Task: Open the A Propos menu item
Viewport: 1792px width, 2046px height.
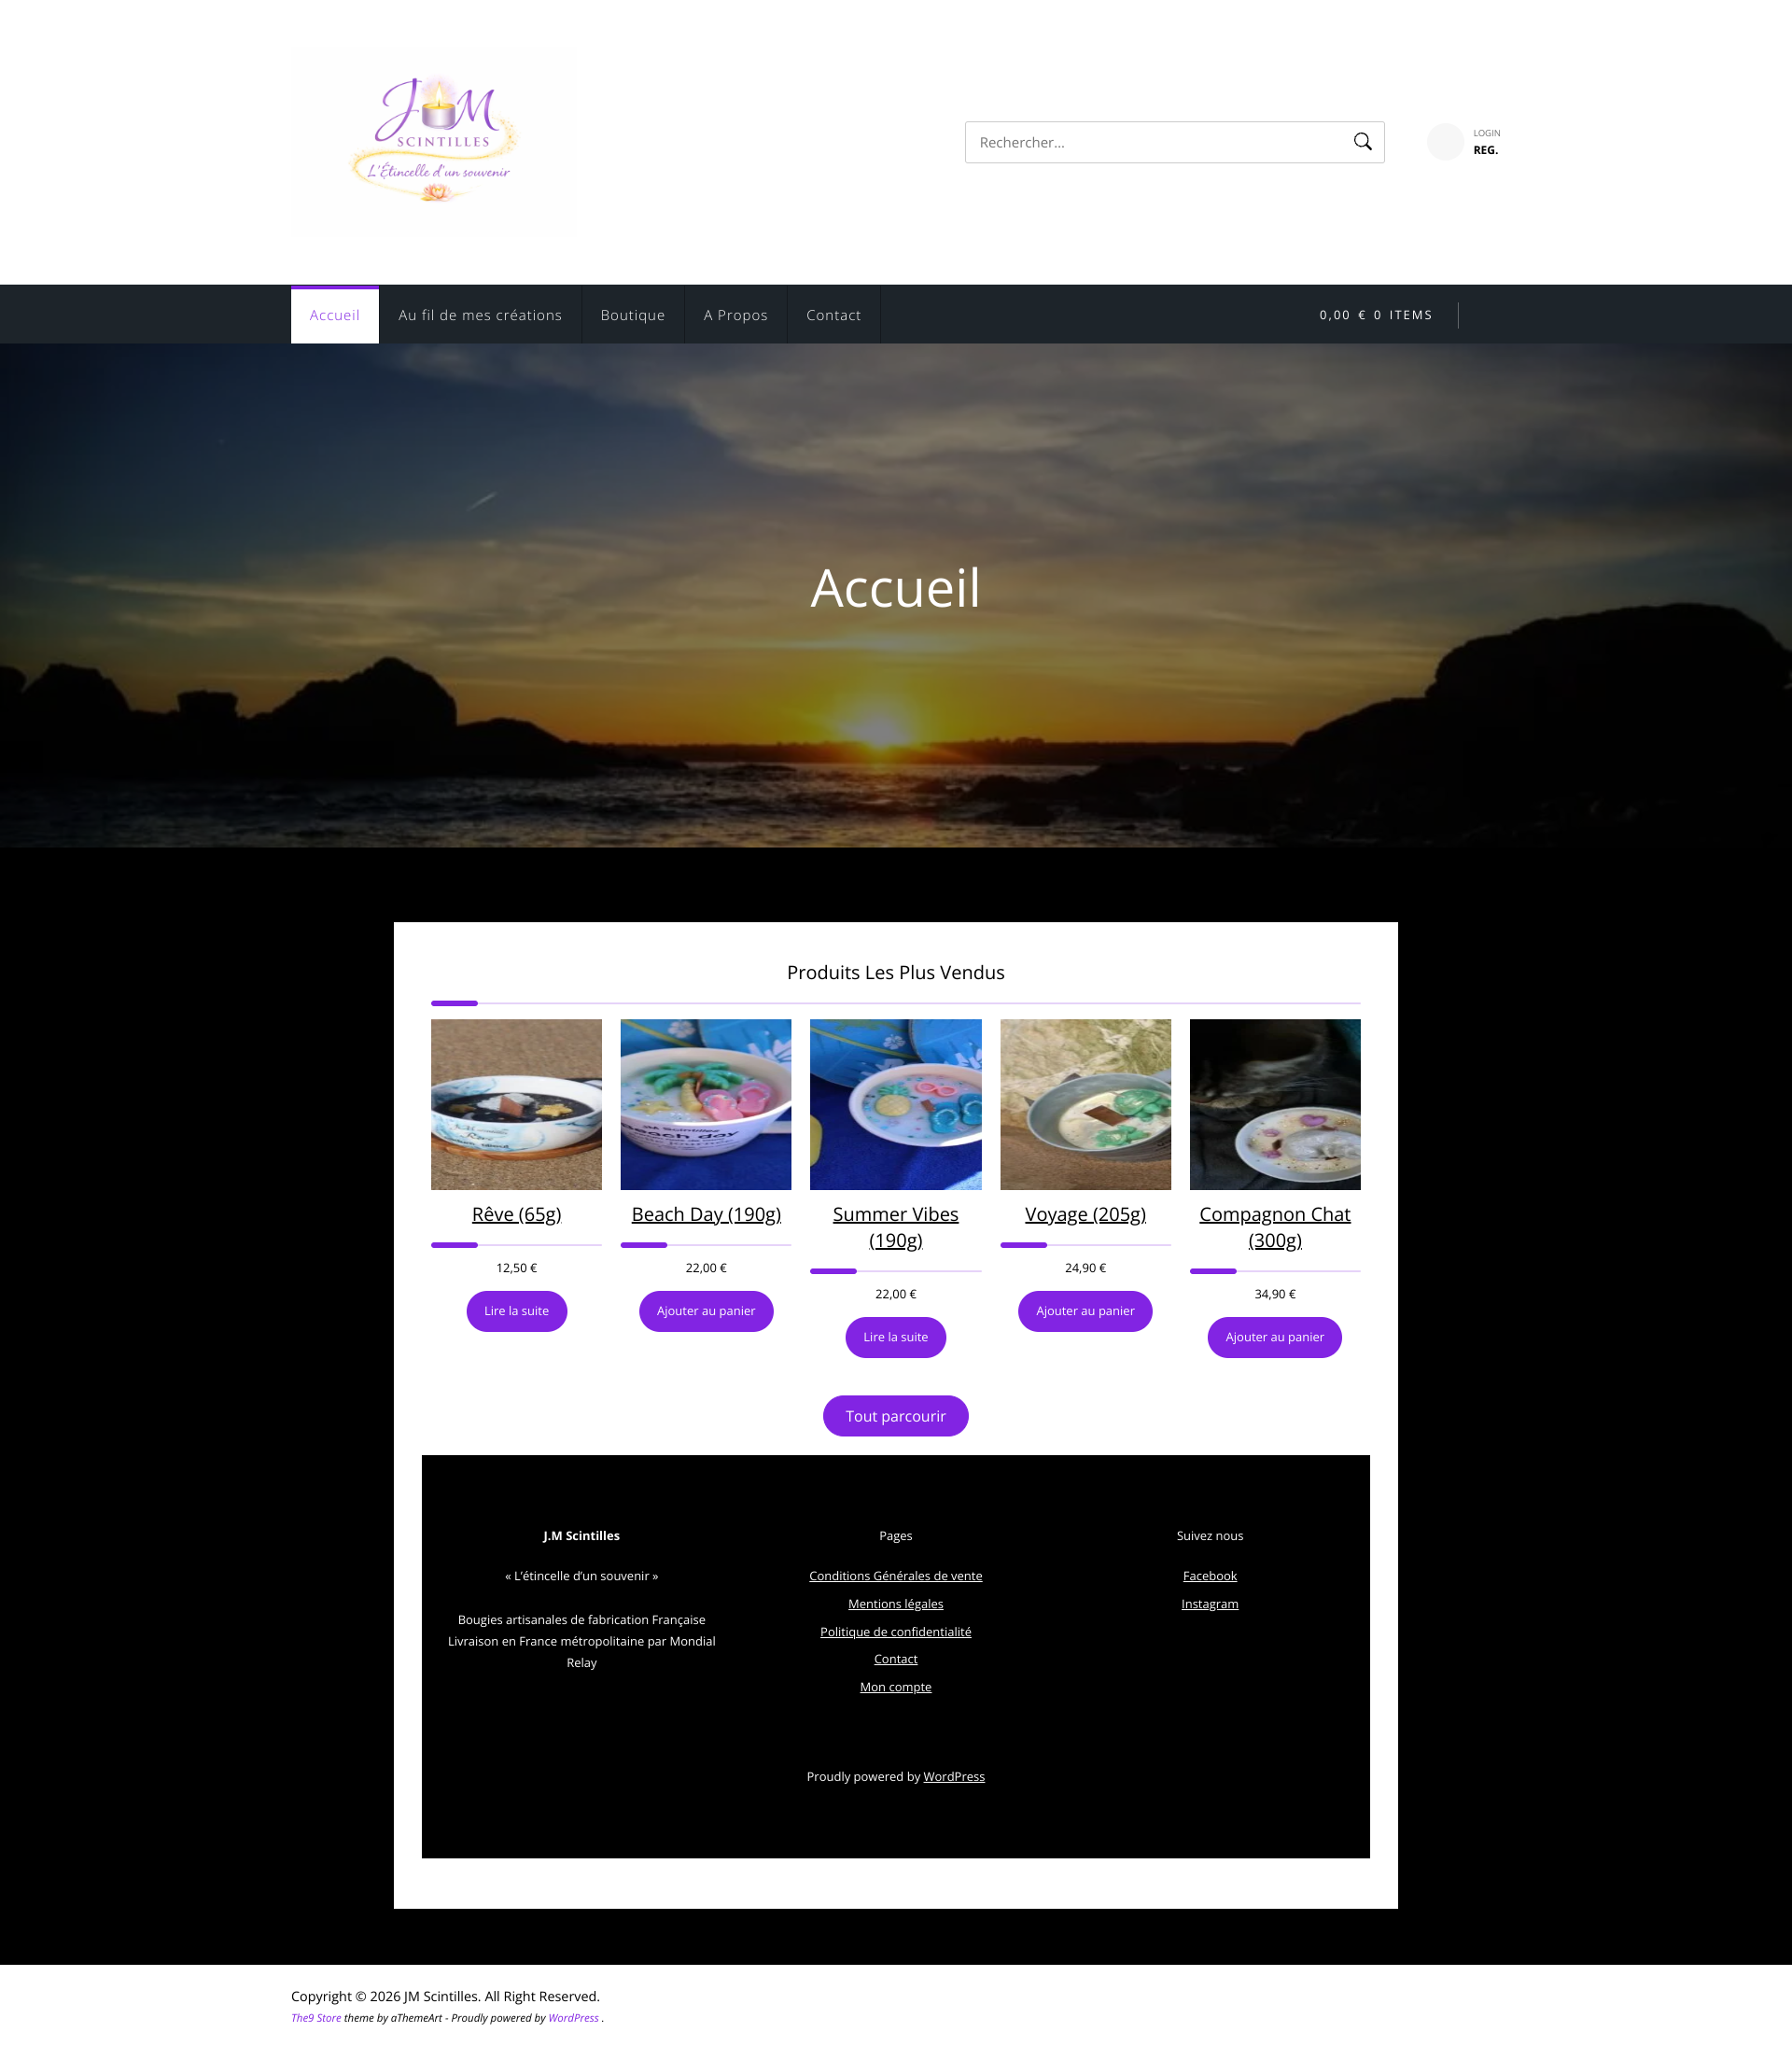Action: point(735,315)
